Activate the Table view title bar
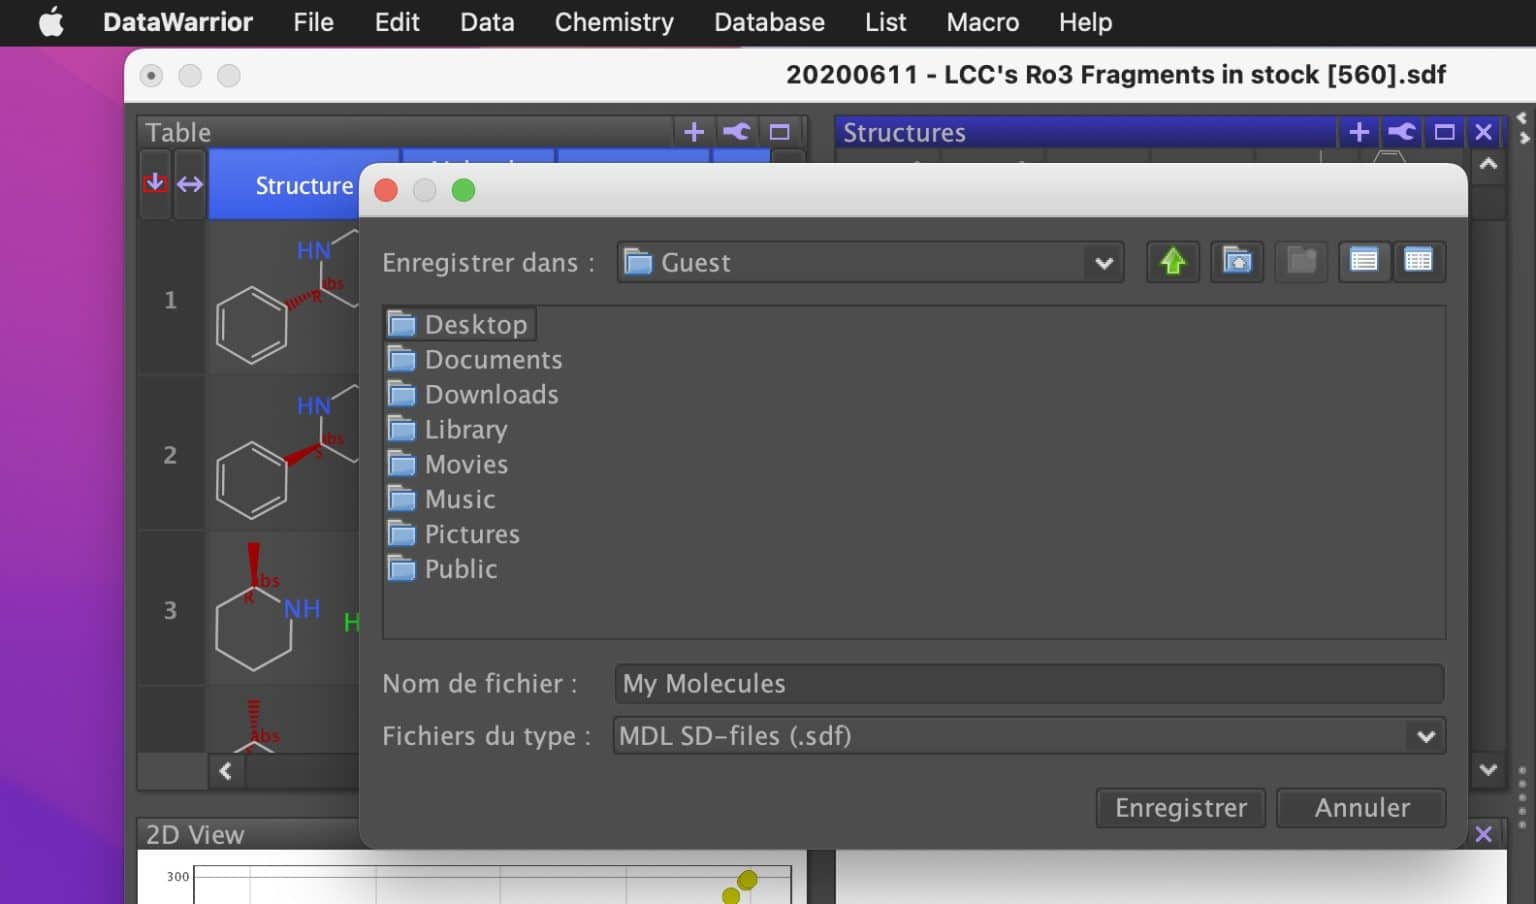The height and width of the screenshot is (904, 1536). tap(405, 132)
